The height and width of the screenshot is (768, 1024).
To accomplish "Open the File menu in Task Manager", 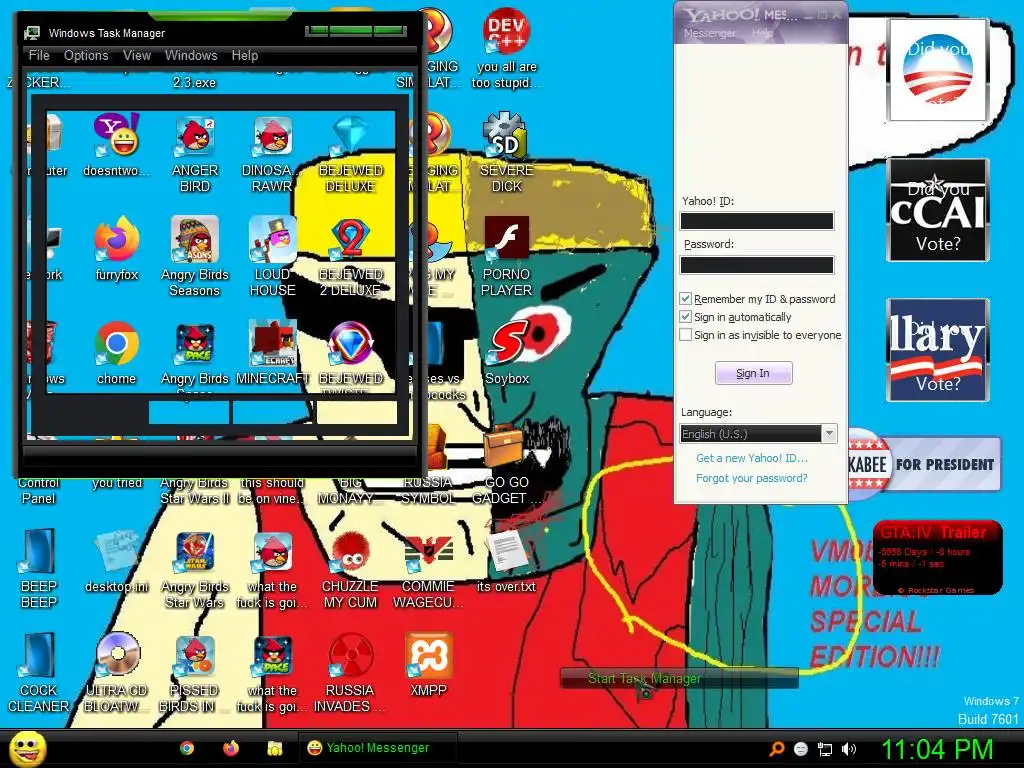I will click(x=39, y=56).
